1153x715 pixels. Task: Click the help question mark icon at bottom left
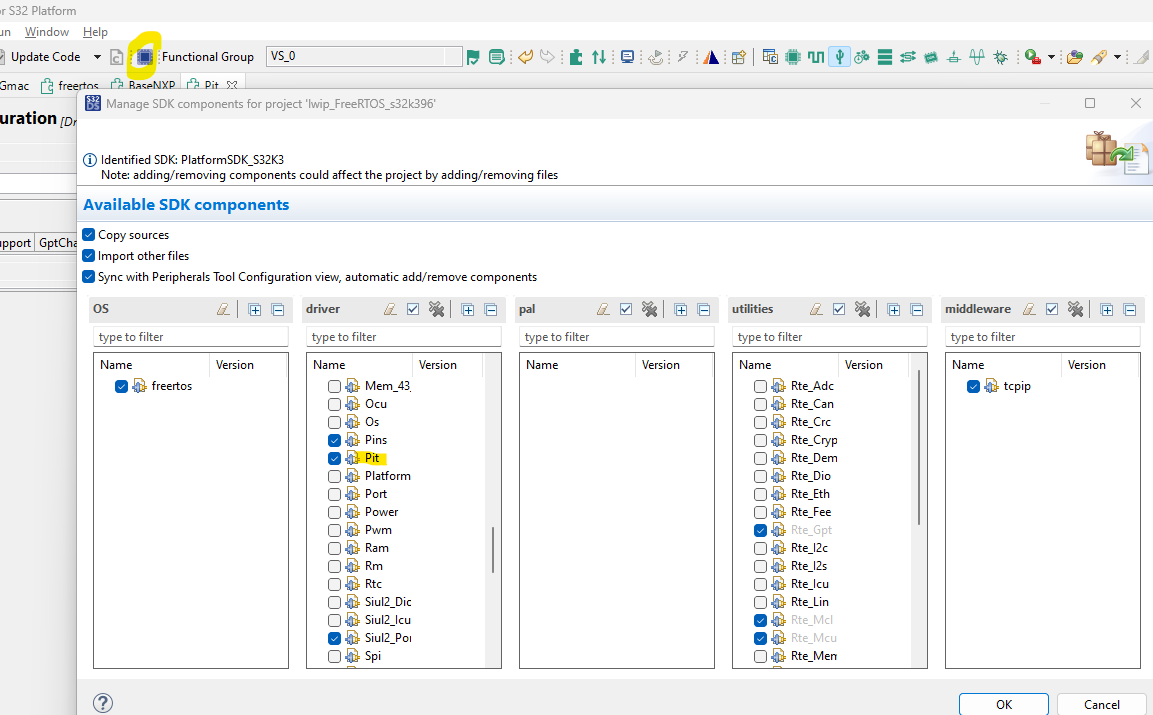102,703
